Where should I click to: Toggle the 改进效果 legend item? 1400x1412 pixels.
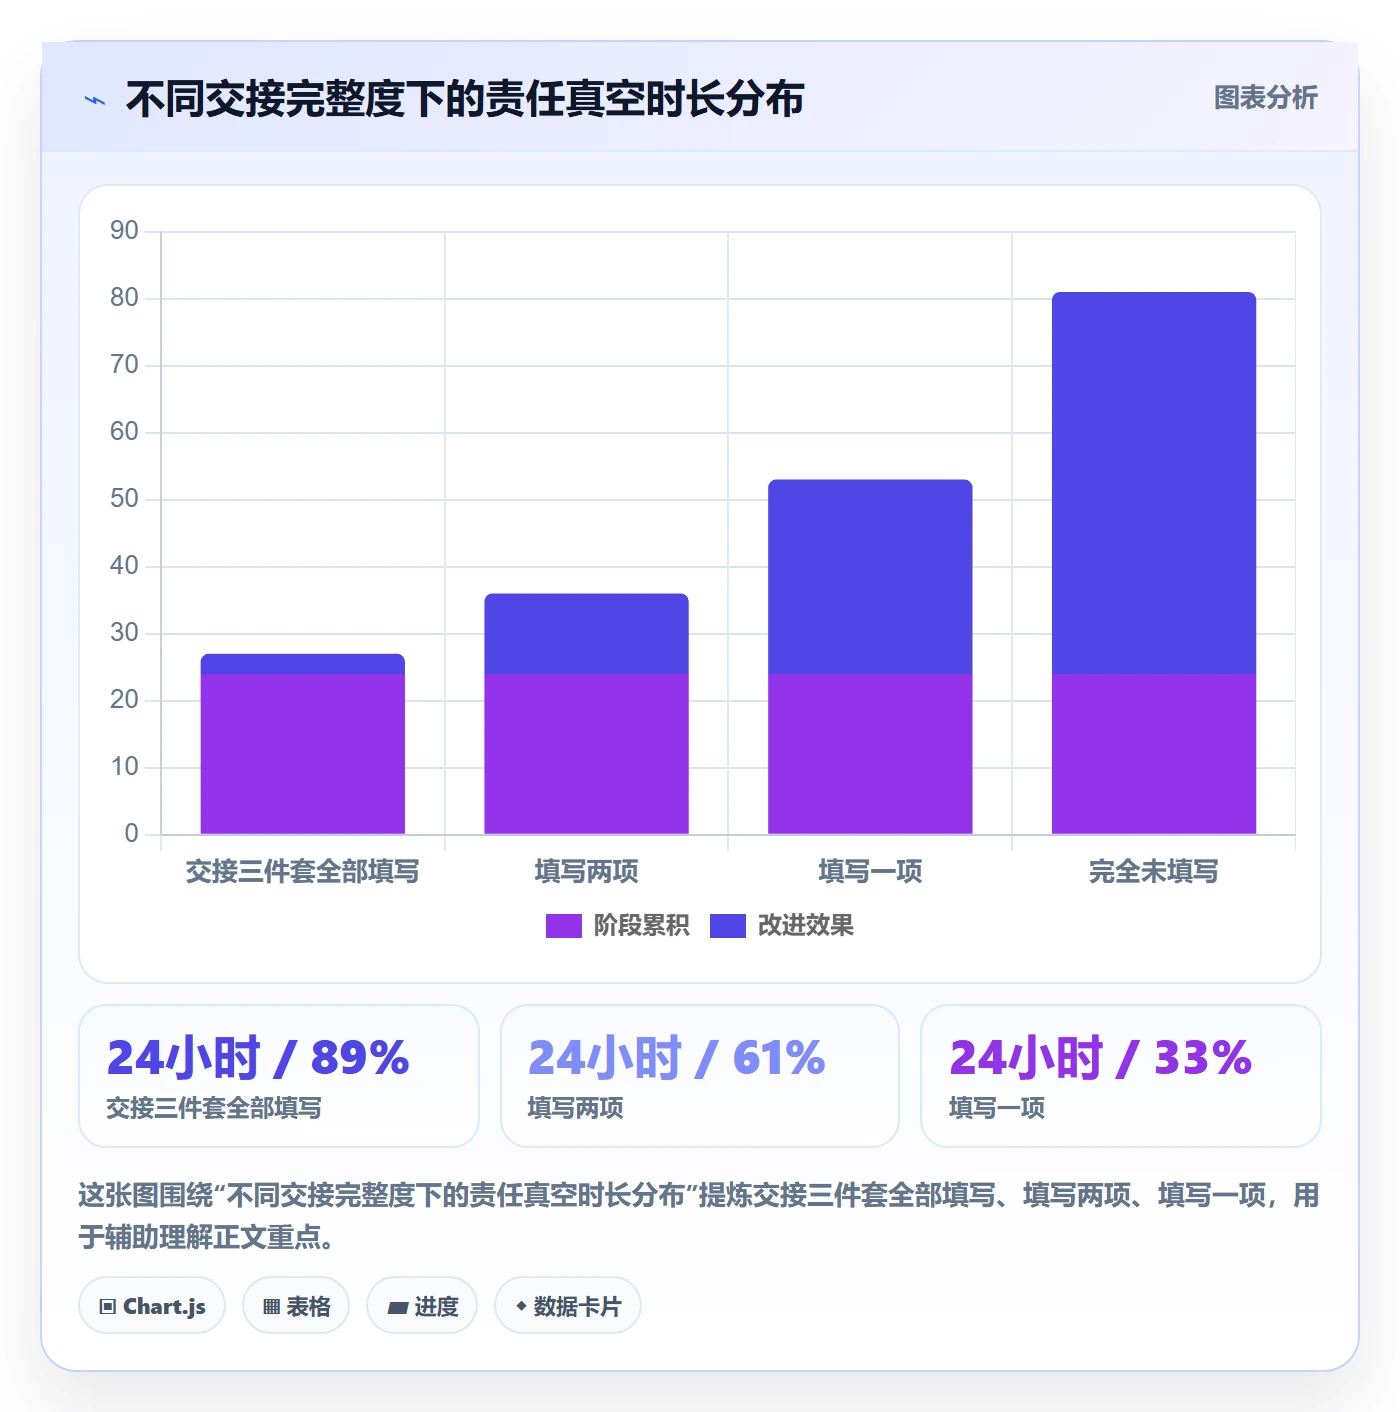[x=781, y=925]
